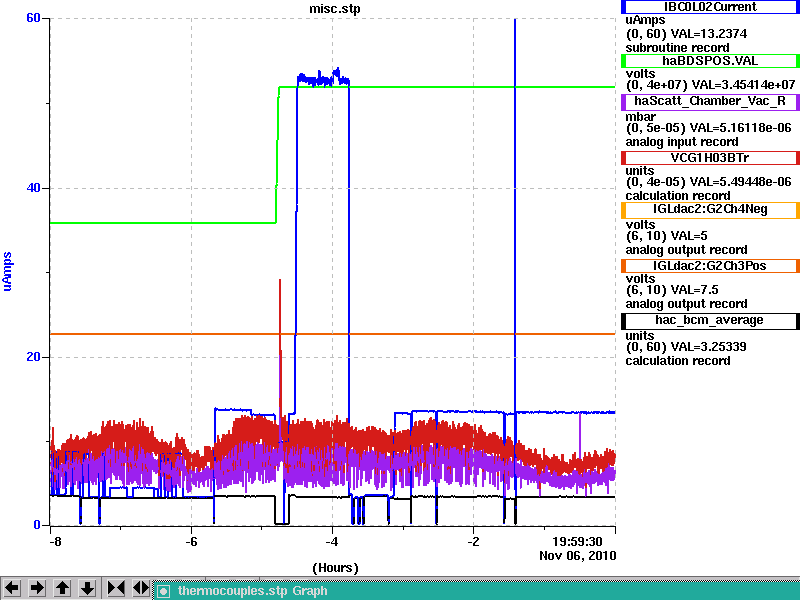Zoom out time axis with outward arrows

(141, 588)
